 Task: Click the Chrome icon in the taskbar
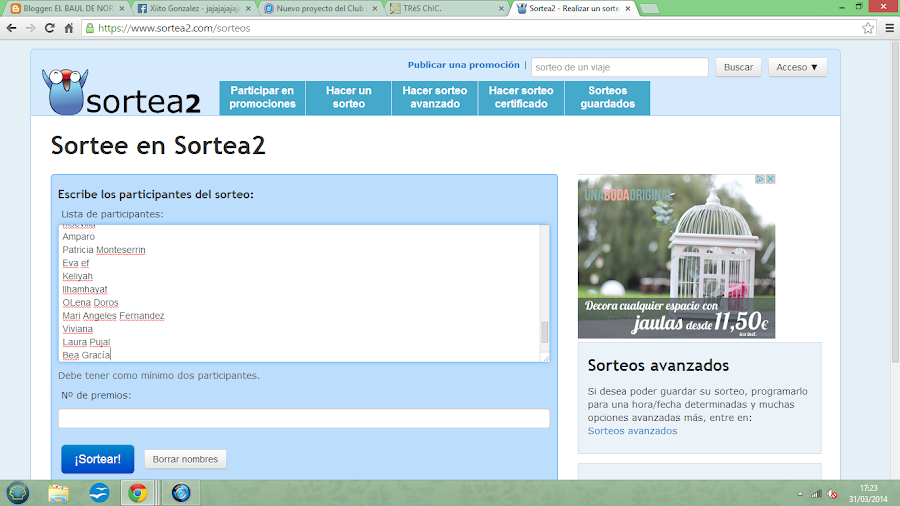(137, 493)
